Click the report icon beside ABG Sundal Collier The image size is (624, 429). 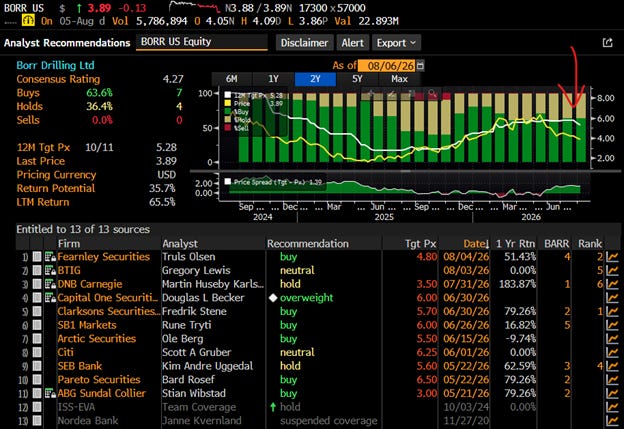pos(50,394)
